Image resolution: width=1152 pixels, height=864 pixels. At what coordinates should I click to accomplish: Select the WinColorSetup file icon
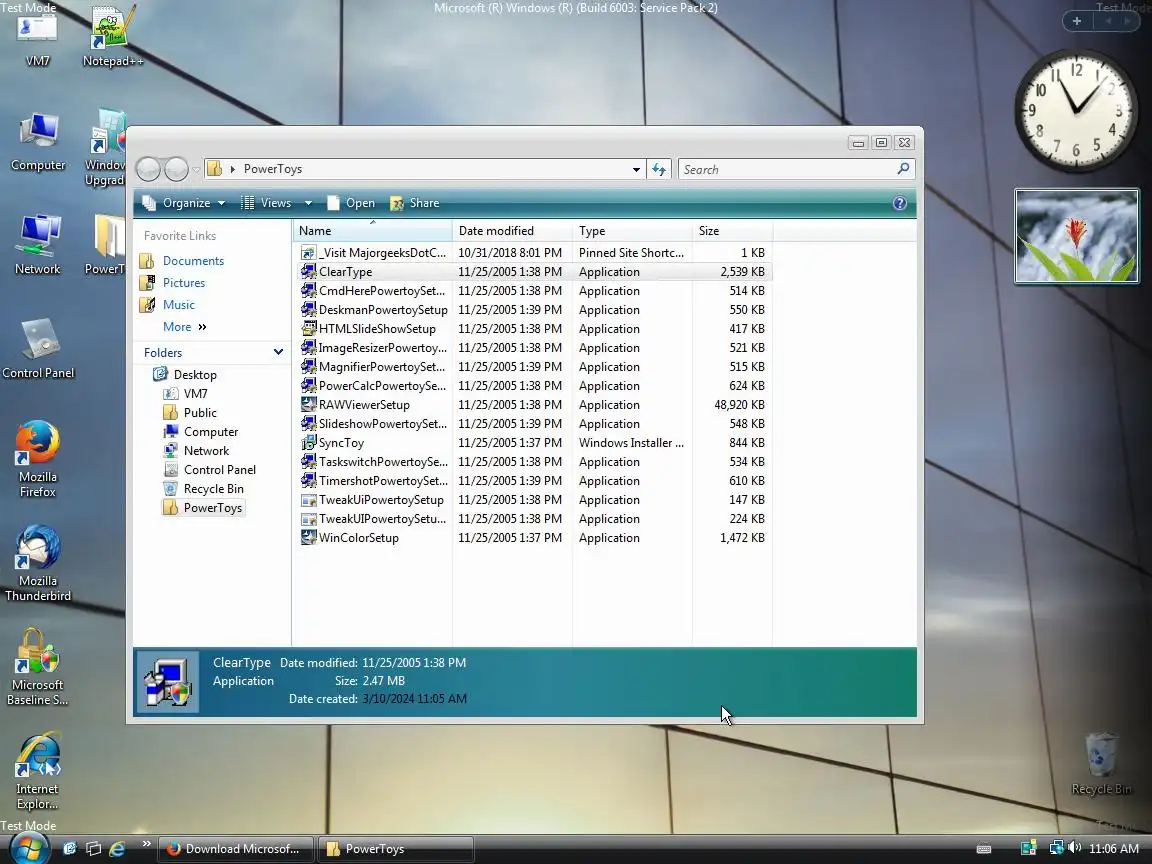click(309, 538)
